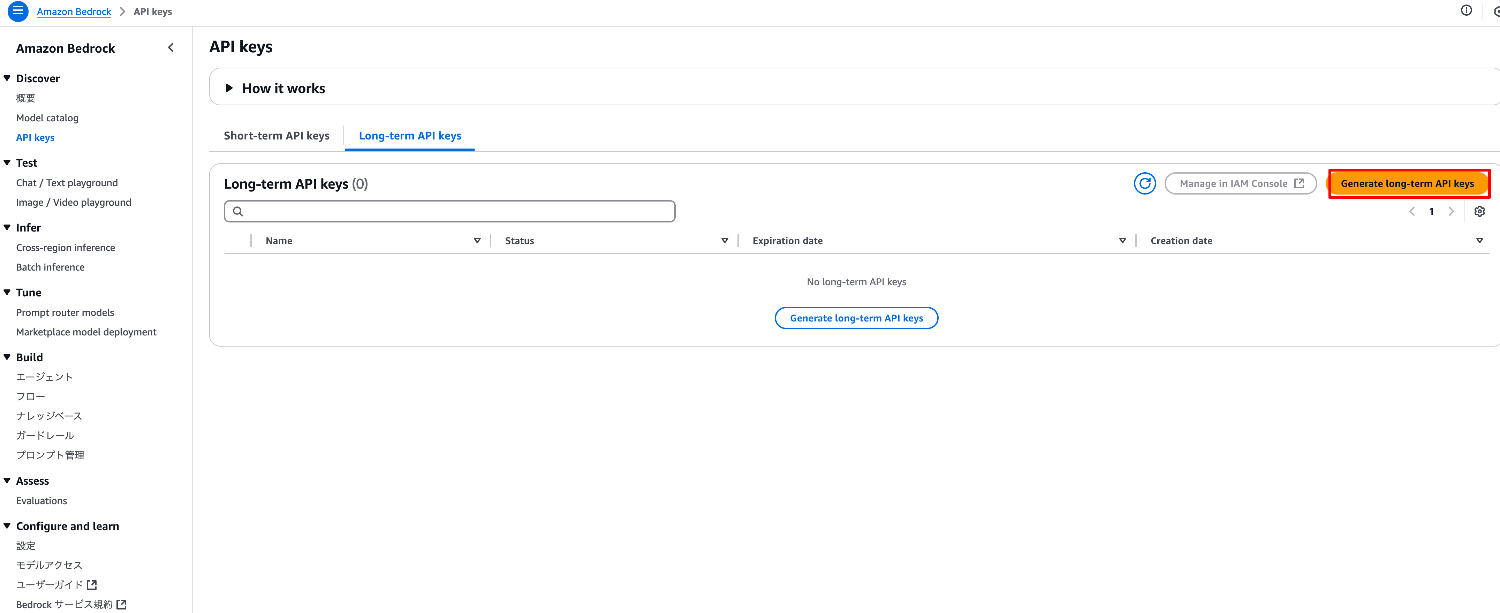The width and height of the screenshot is (1500, 613).
Task: Refresh the long-term API keys list
Action: pos(1145,184)
